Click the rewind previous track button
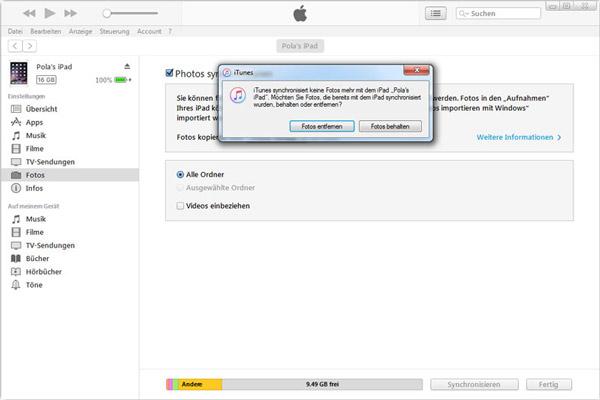600x400 pixels. pos(28,14)
